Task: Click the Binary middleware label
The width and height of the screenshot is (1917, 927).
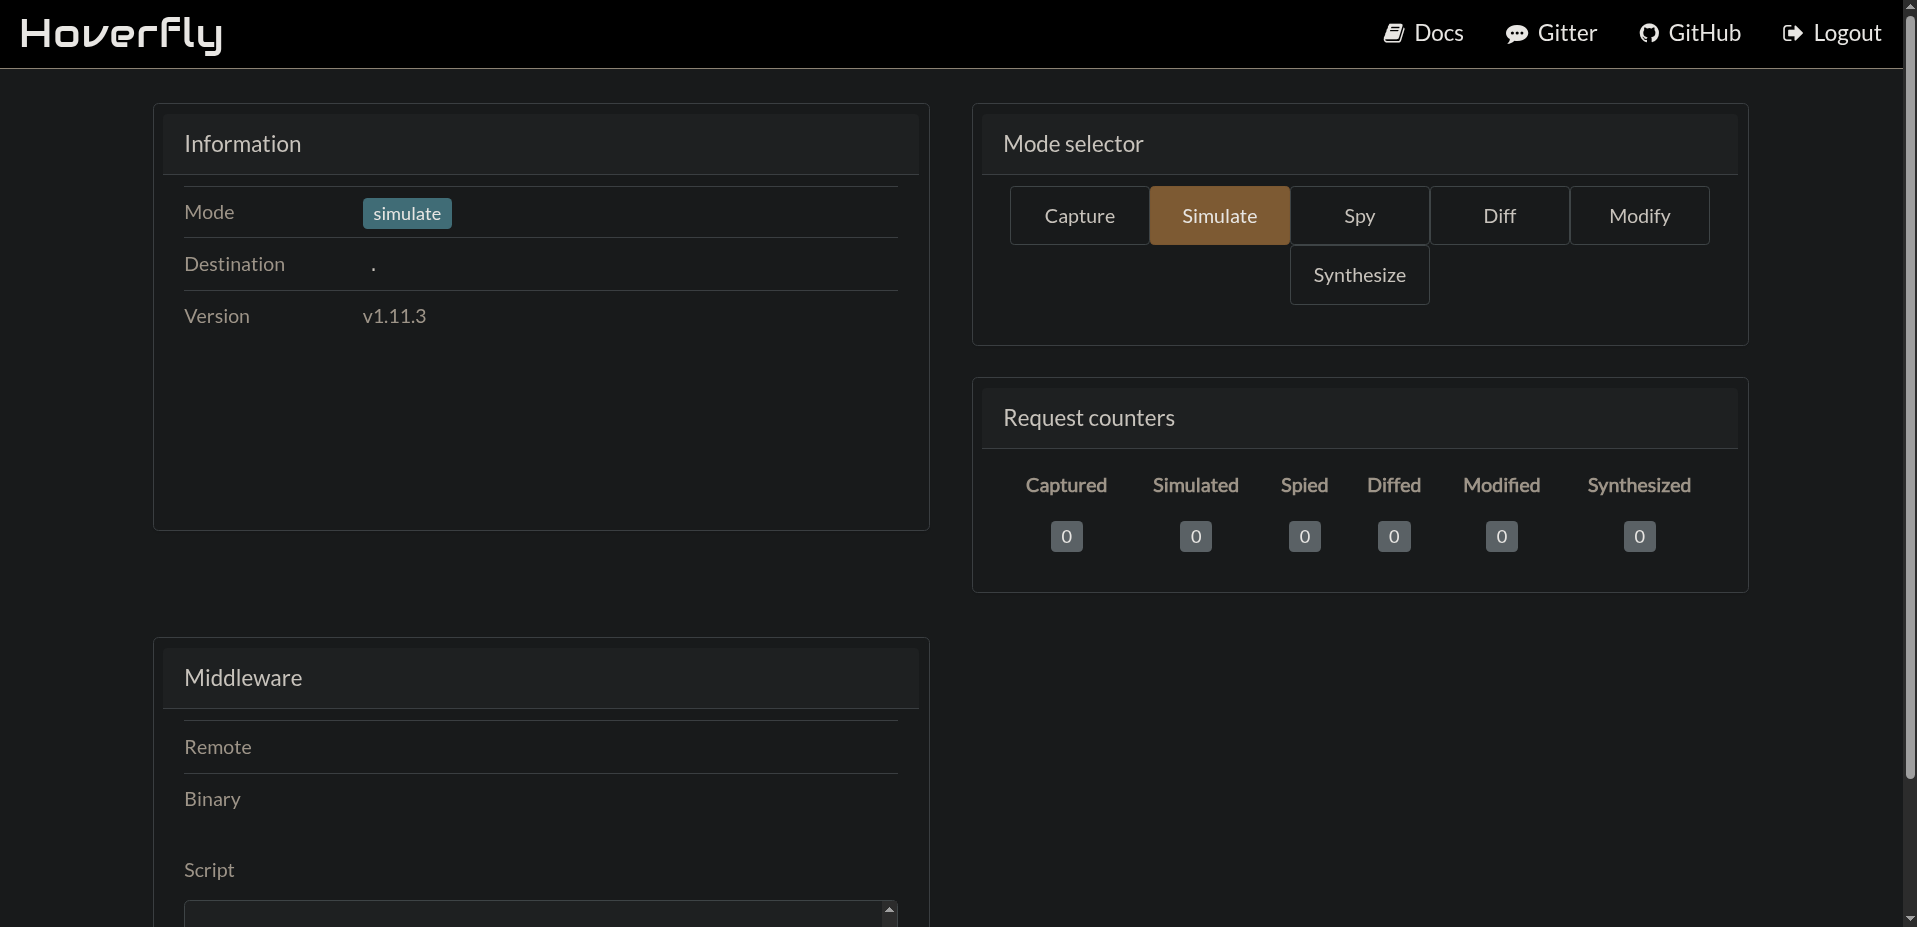Action: pos(212,800)
